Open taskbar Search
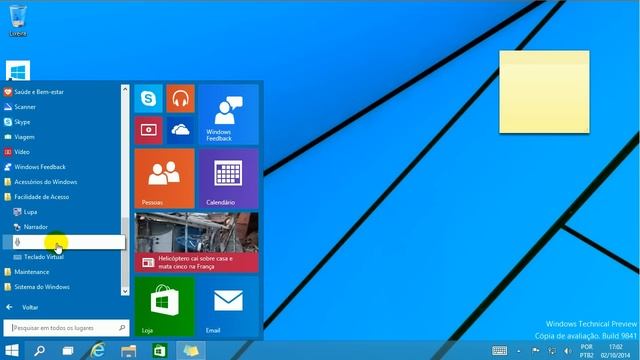This screenshot has height=360, width=640. click(x=40, y=351)
